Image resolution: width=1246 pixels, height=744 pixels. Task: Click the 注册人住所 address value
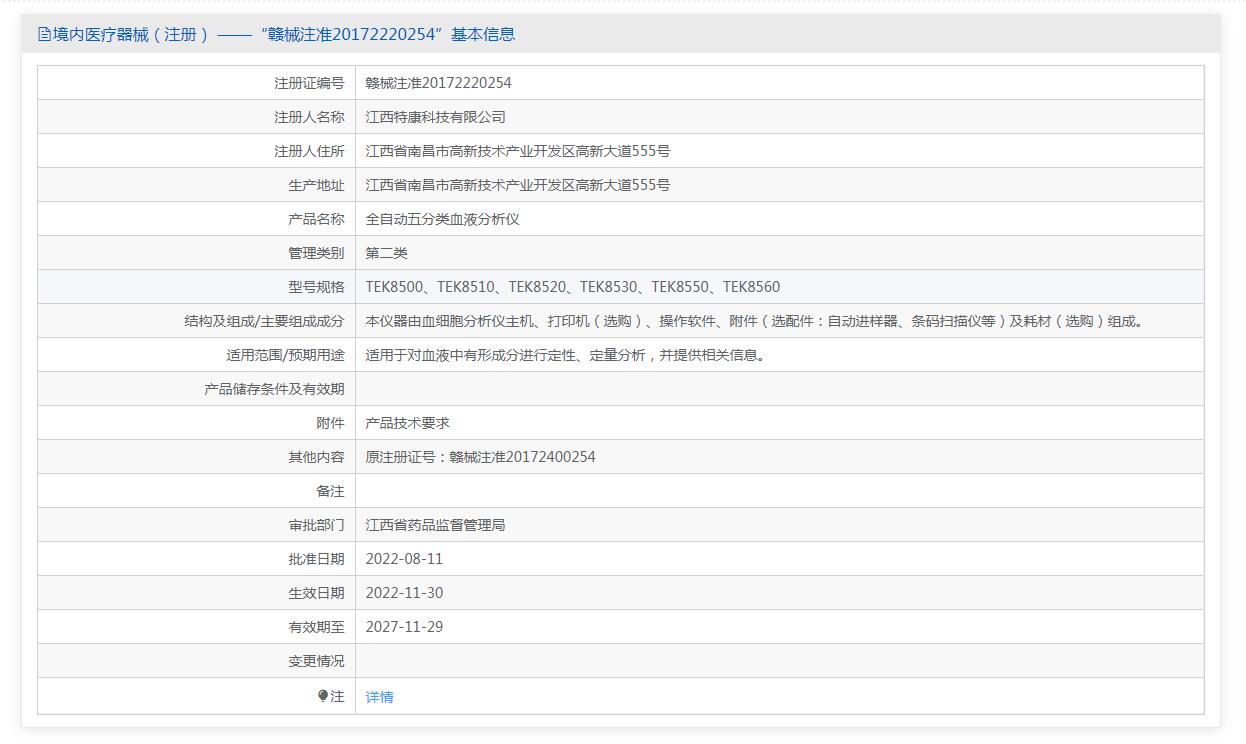pyautogui.click(x=518, y=151)
